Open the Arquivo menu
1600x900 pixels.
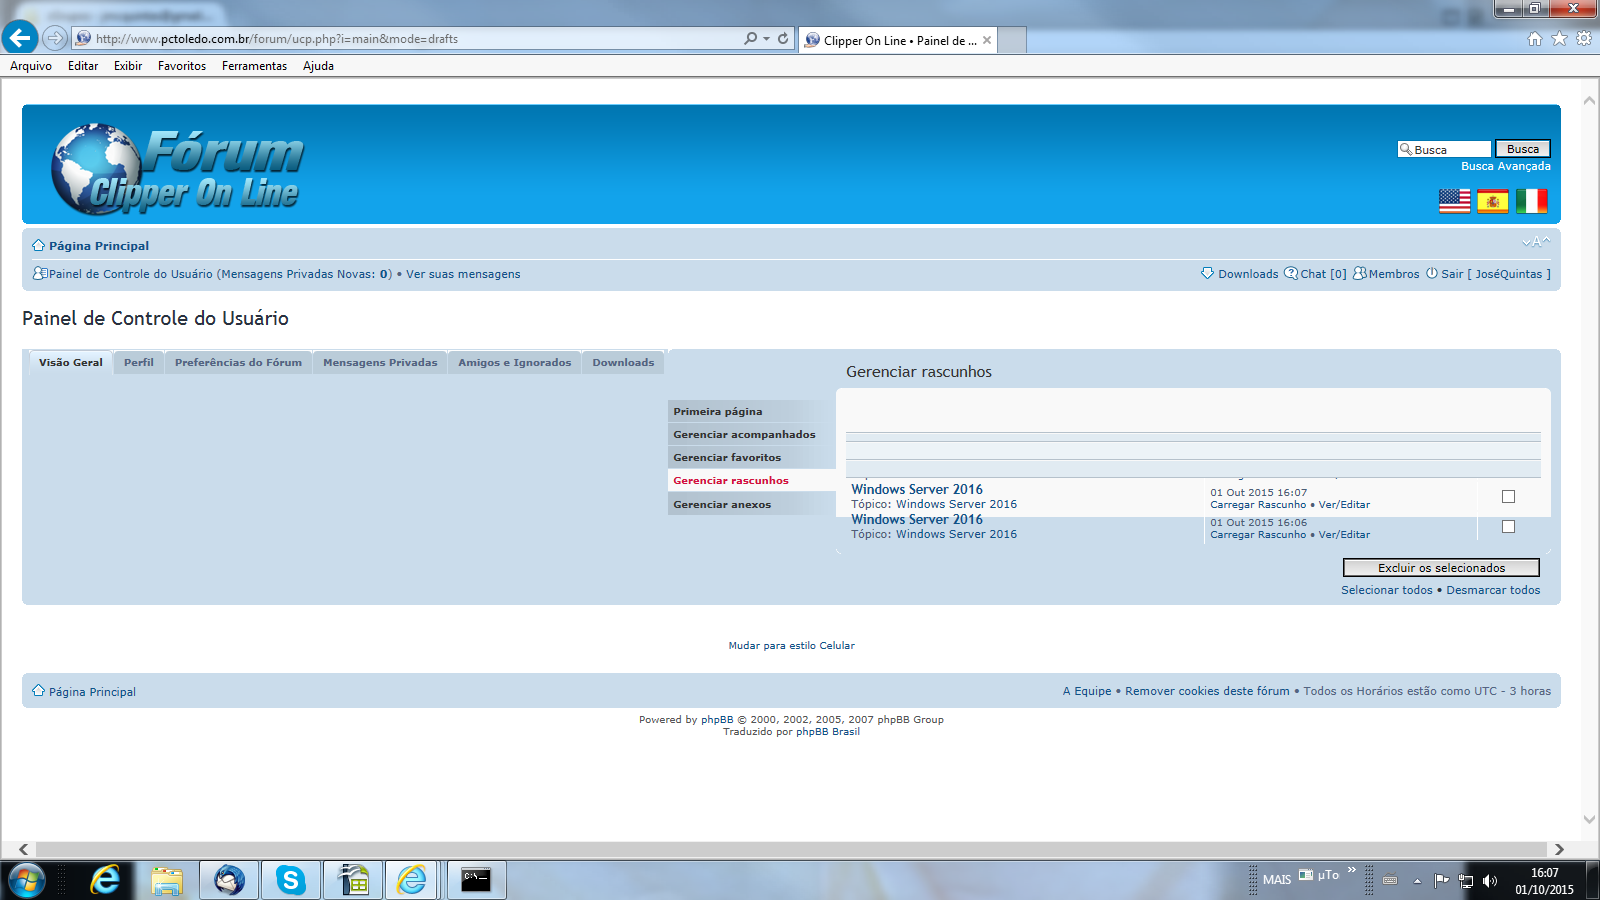(x=31, y=66)
